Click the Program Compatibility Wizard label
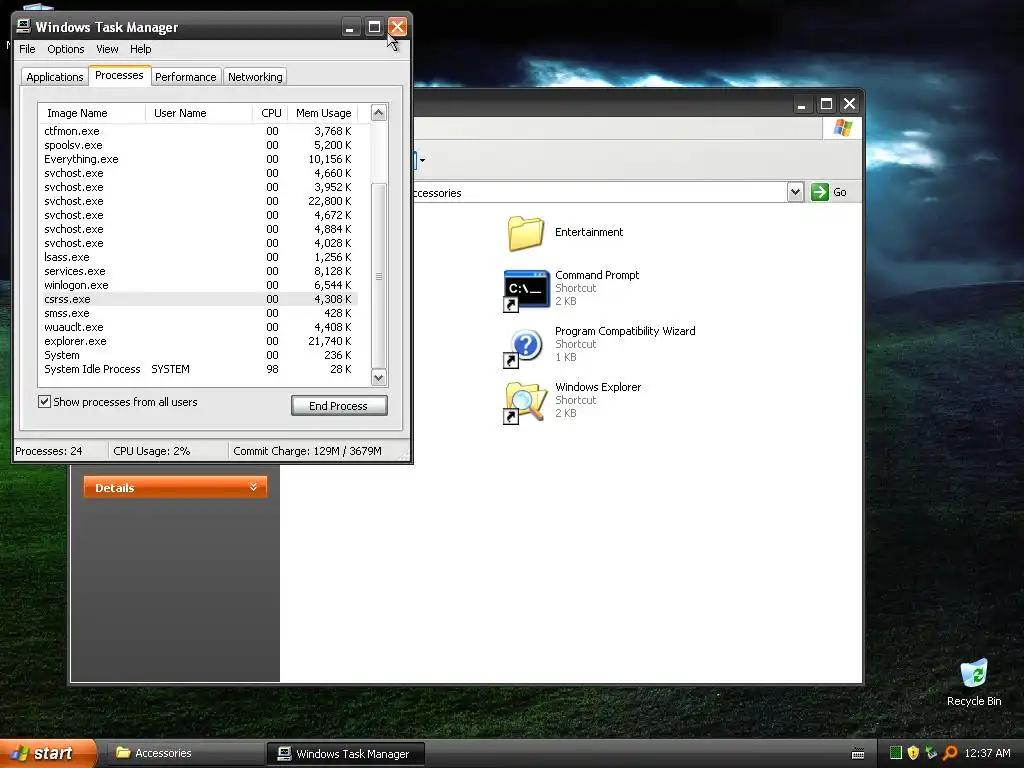Image resolution: width=1024 pixels, height=768 pixels. pyautogui.click(x=625, y=331)
